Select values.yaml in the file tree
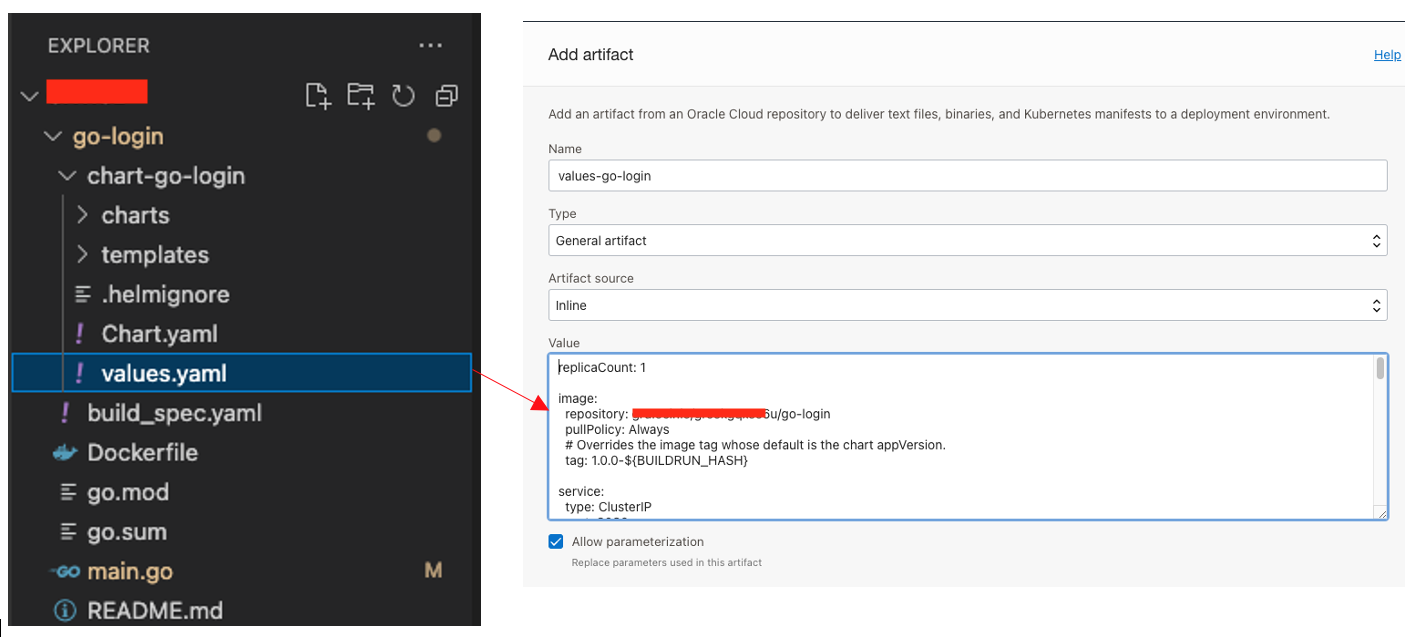Image resolution: width=1413 pixels, height=637 pixels. 241,374
